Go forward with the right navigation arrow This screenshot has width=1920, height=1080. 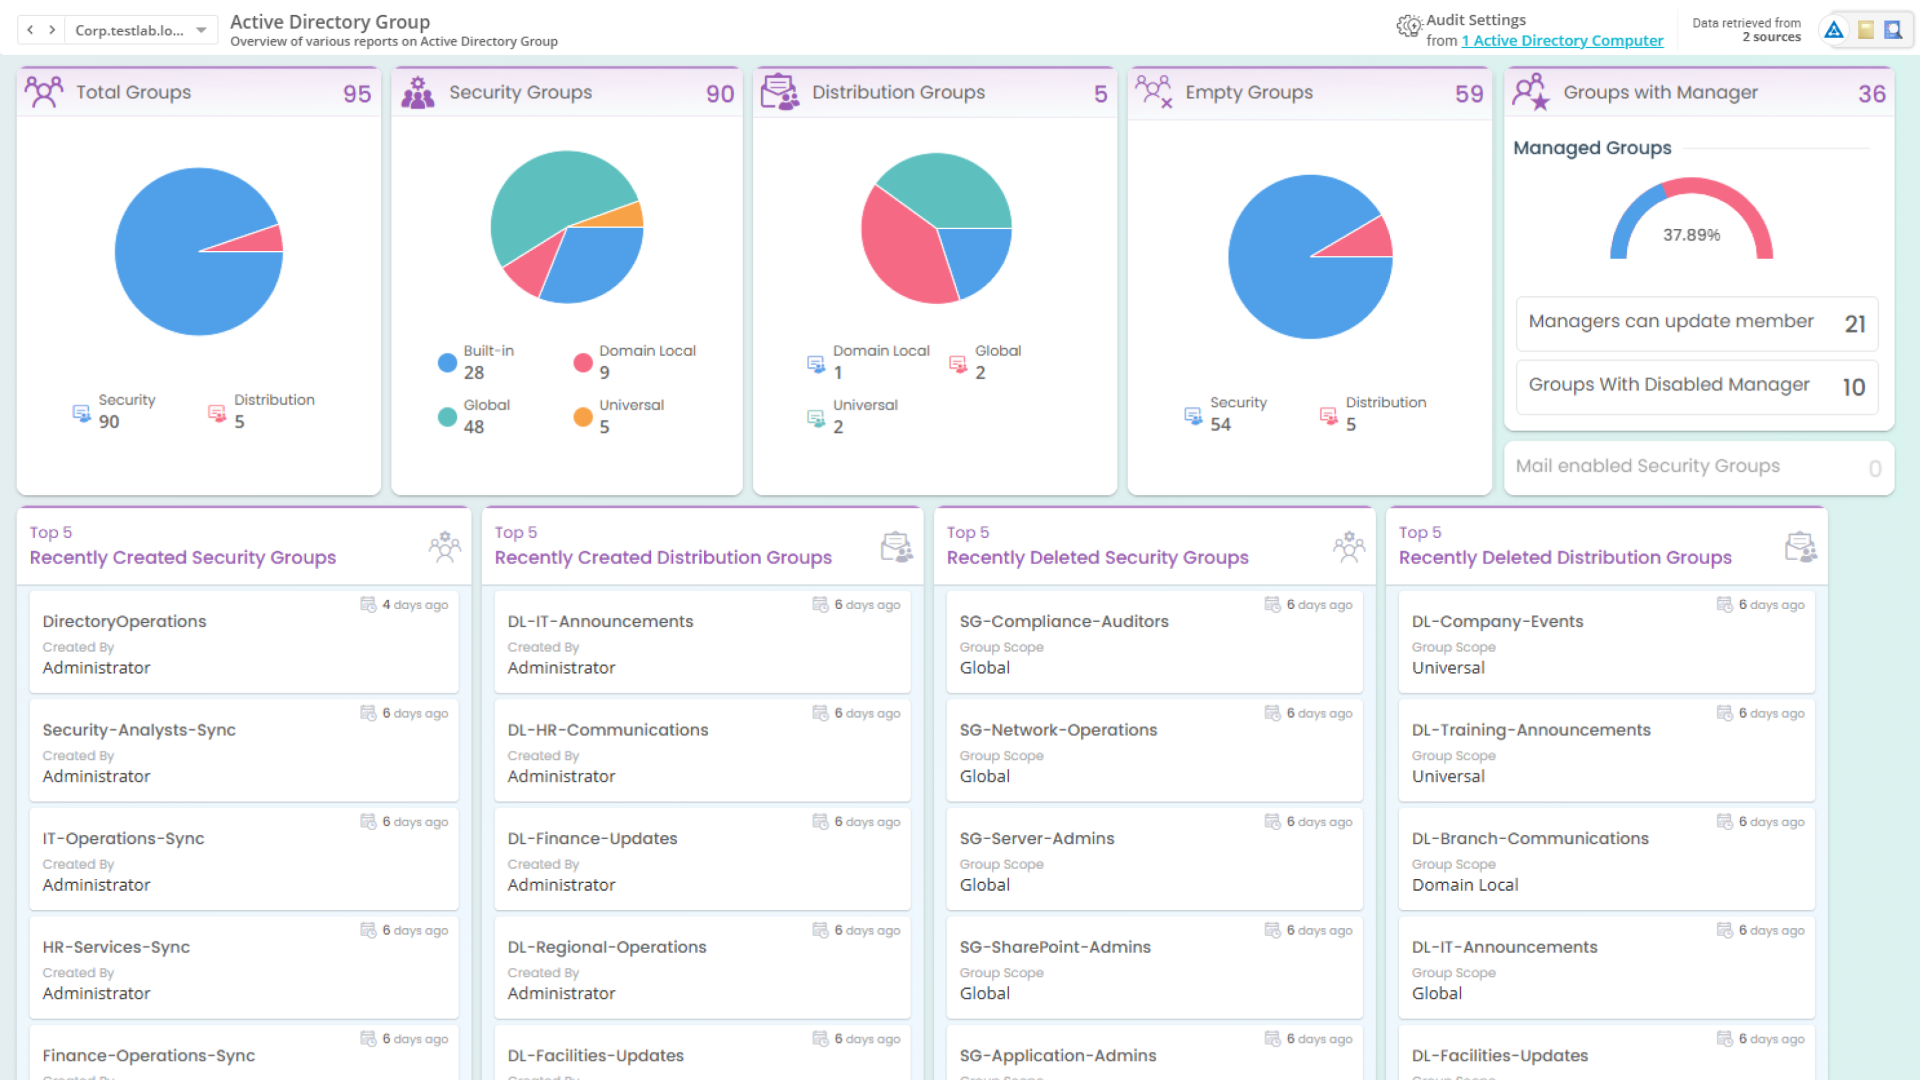[x=52, y=30]
